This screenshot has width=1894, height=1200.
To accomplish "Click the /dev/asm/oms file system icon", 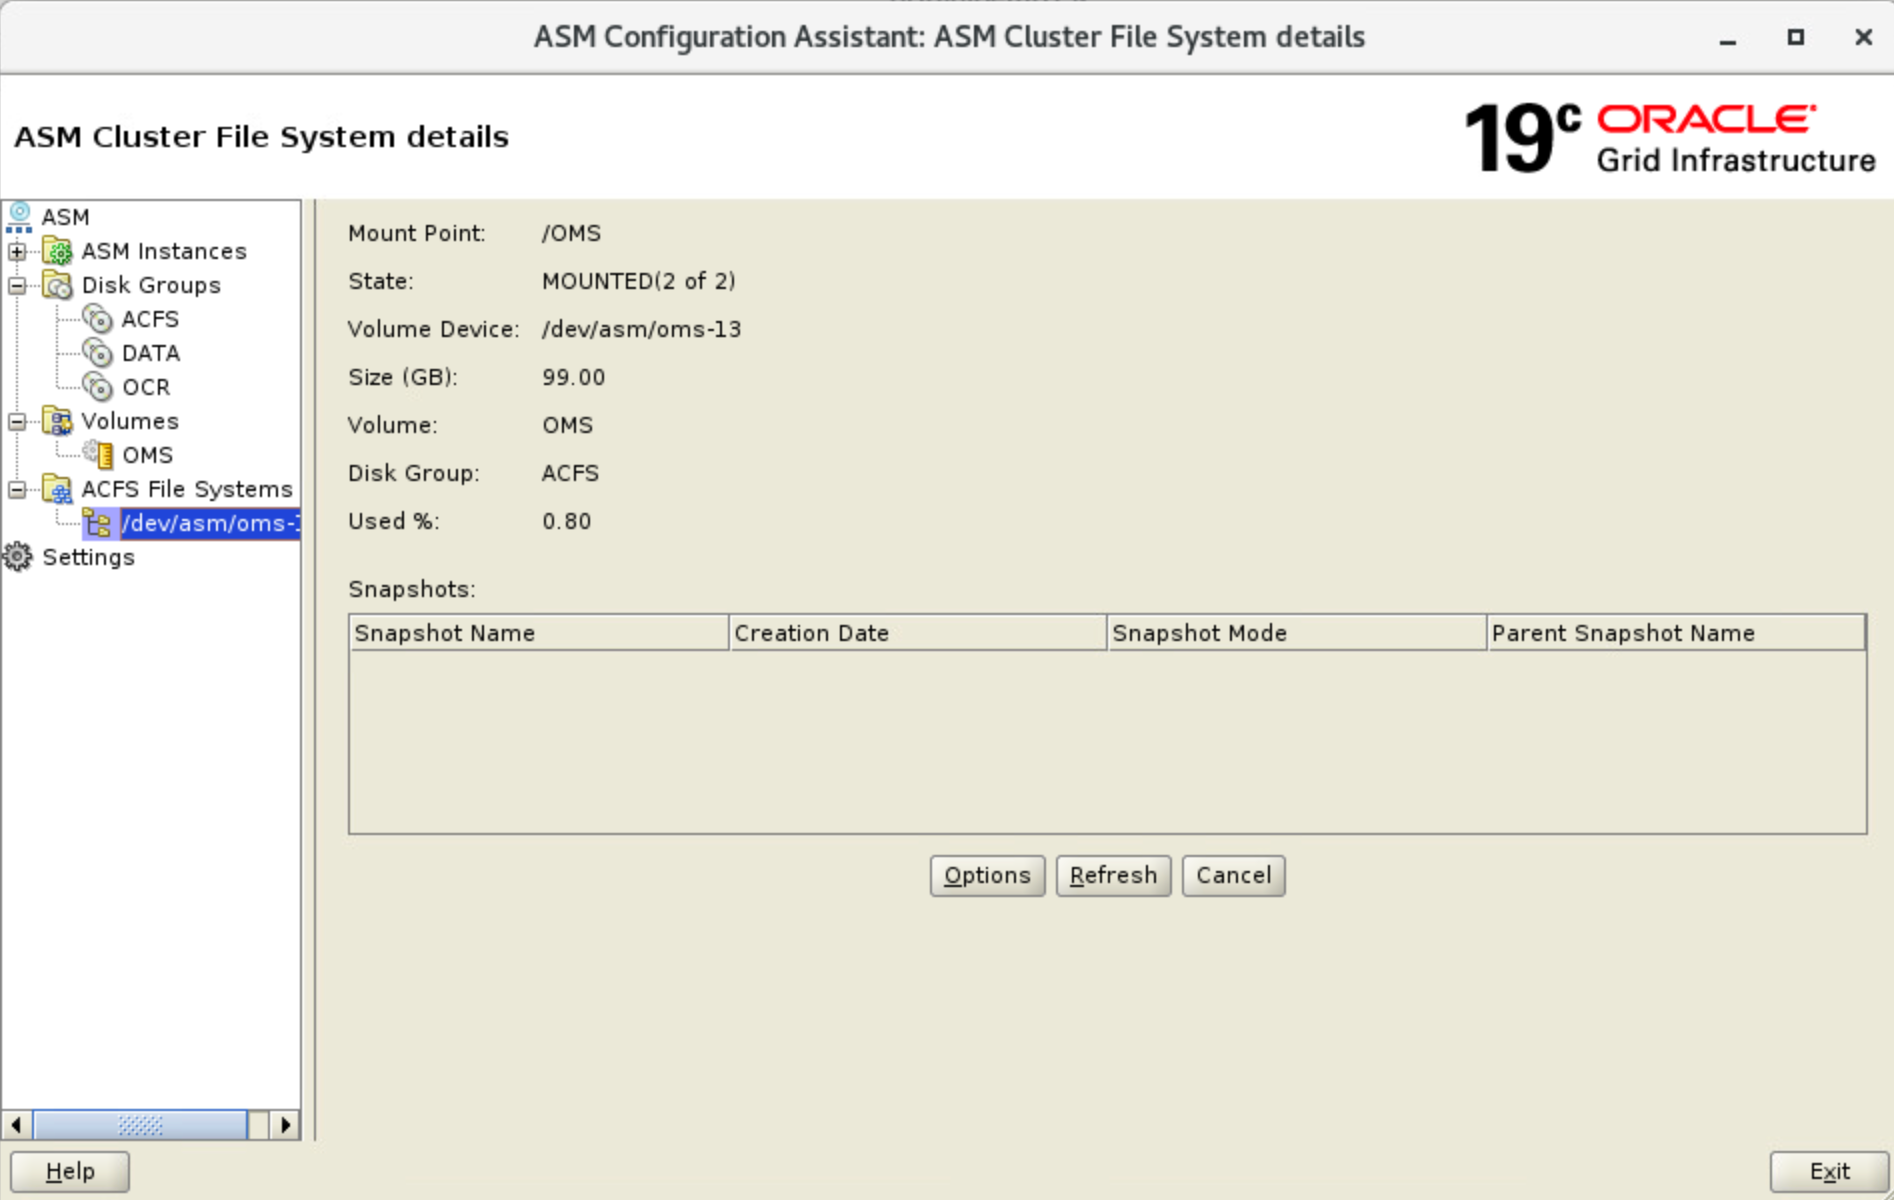I will point(98,523).
